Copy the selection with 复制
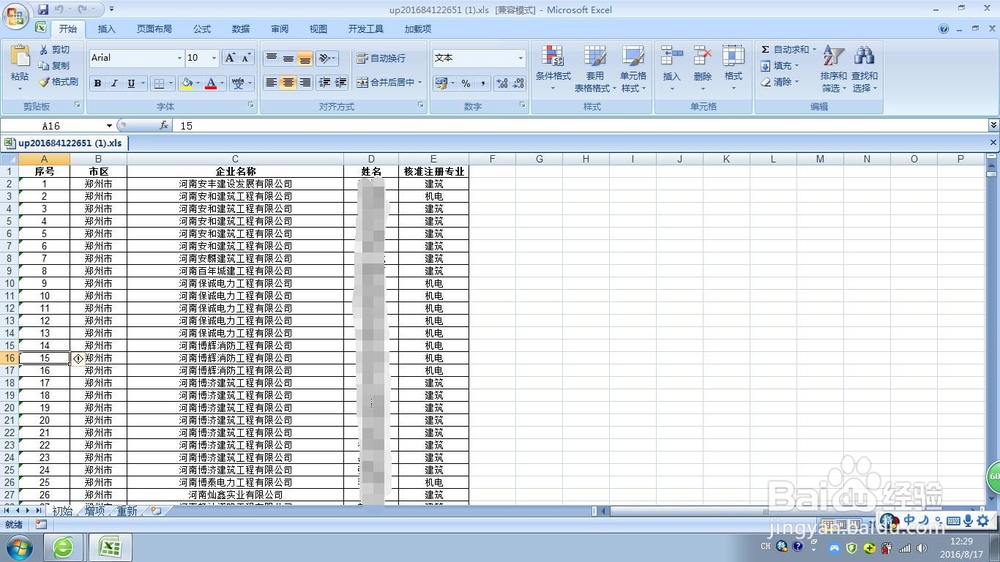The height and width of the screenshot is (562, 1000). tap(54, 66)
